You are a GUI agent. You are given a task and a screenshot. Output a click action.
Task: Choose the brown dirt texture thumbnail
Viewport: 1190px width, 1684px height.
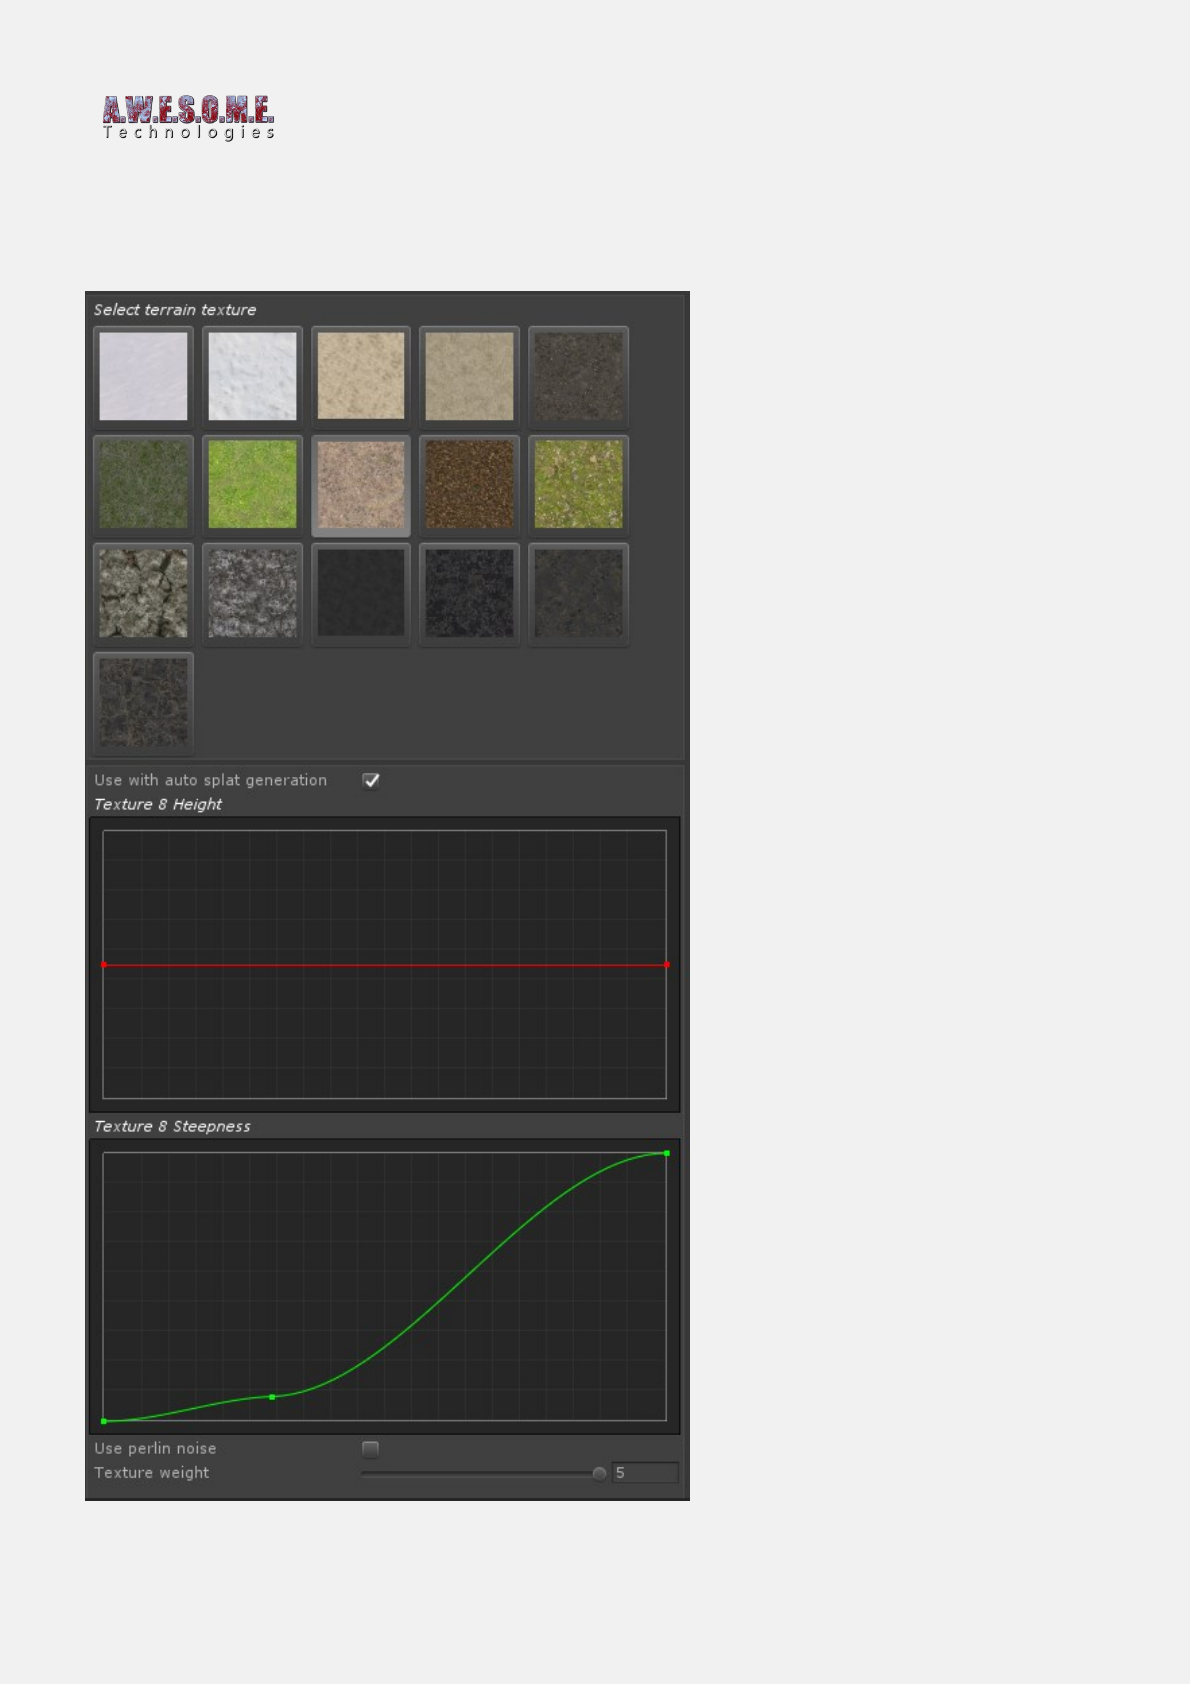tap(469, 485)
